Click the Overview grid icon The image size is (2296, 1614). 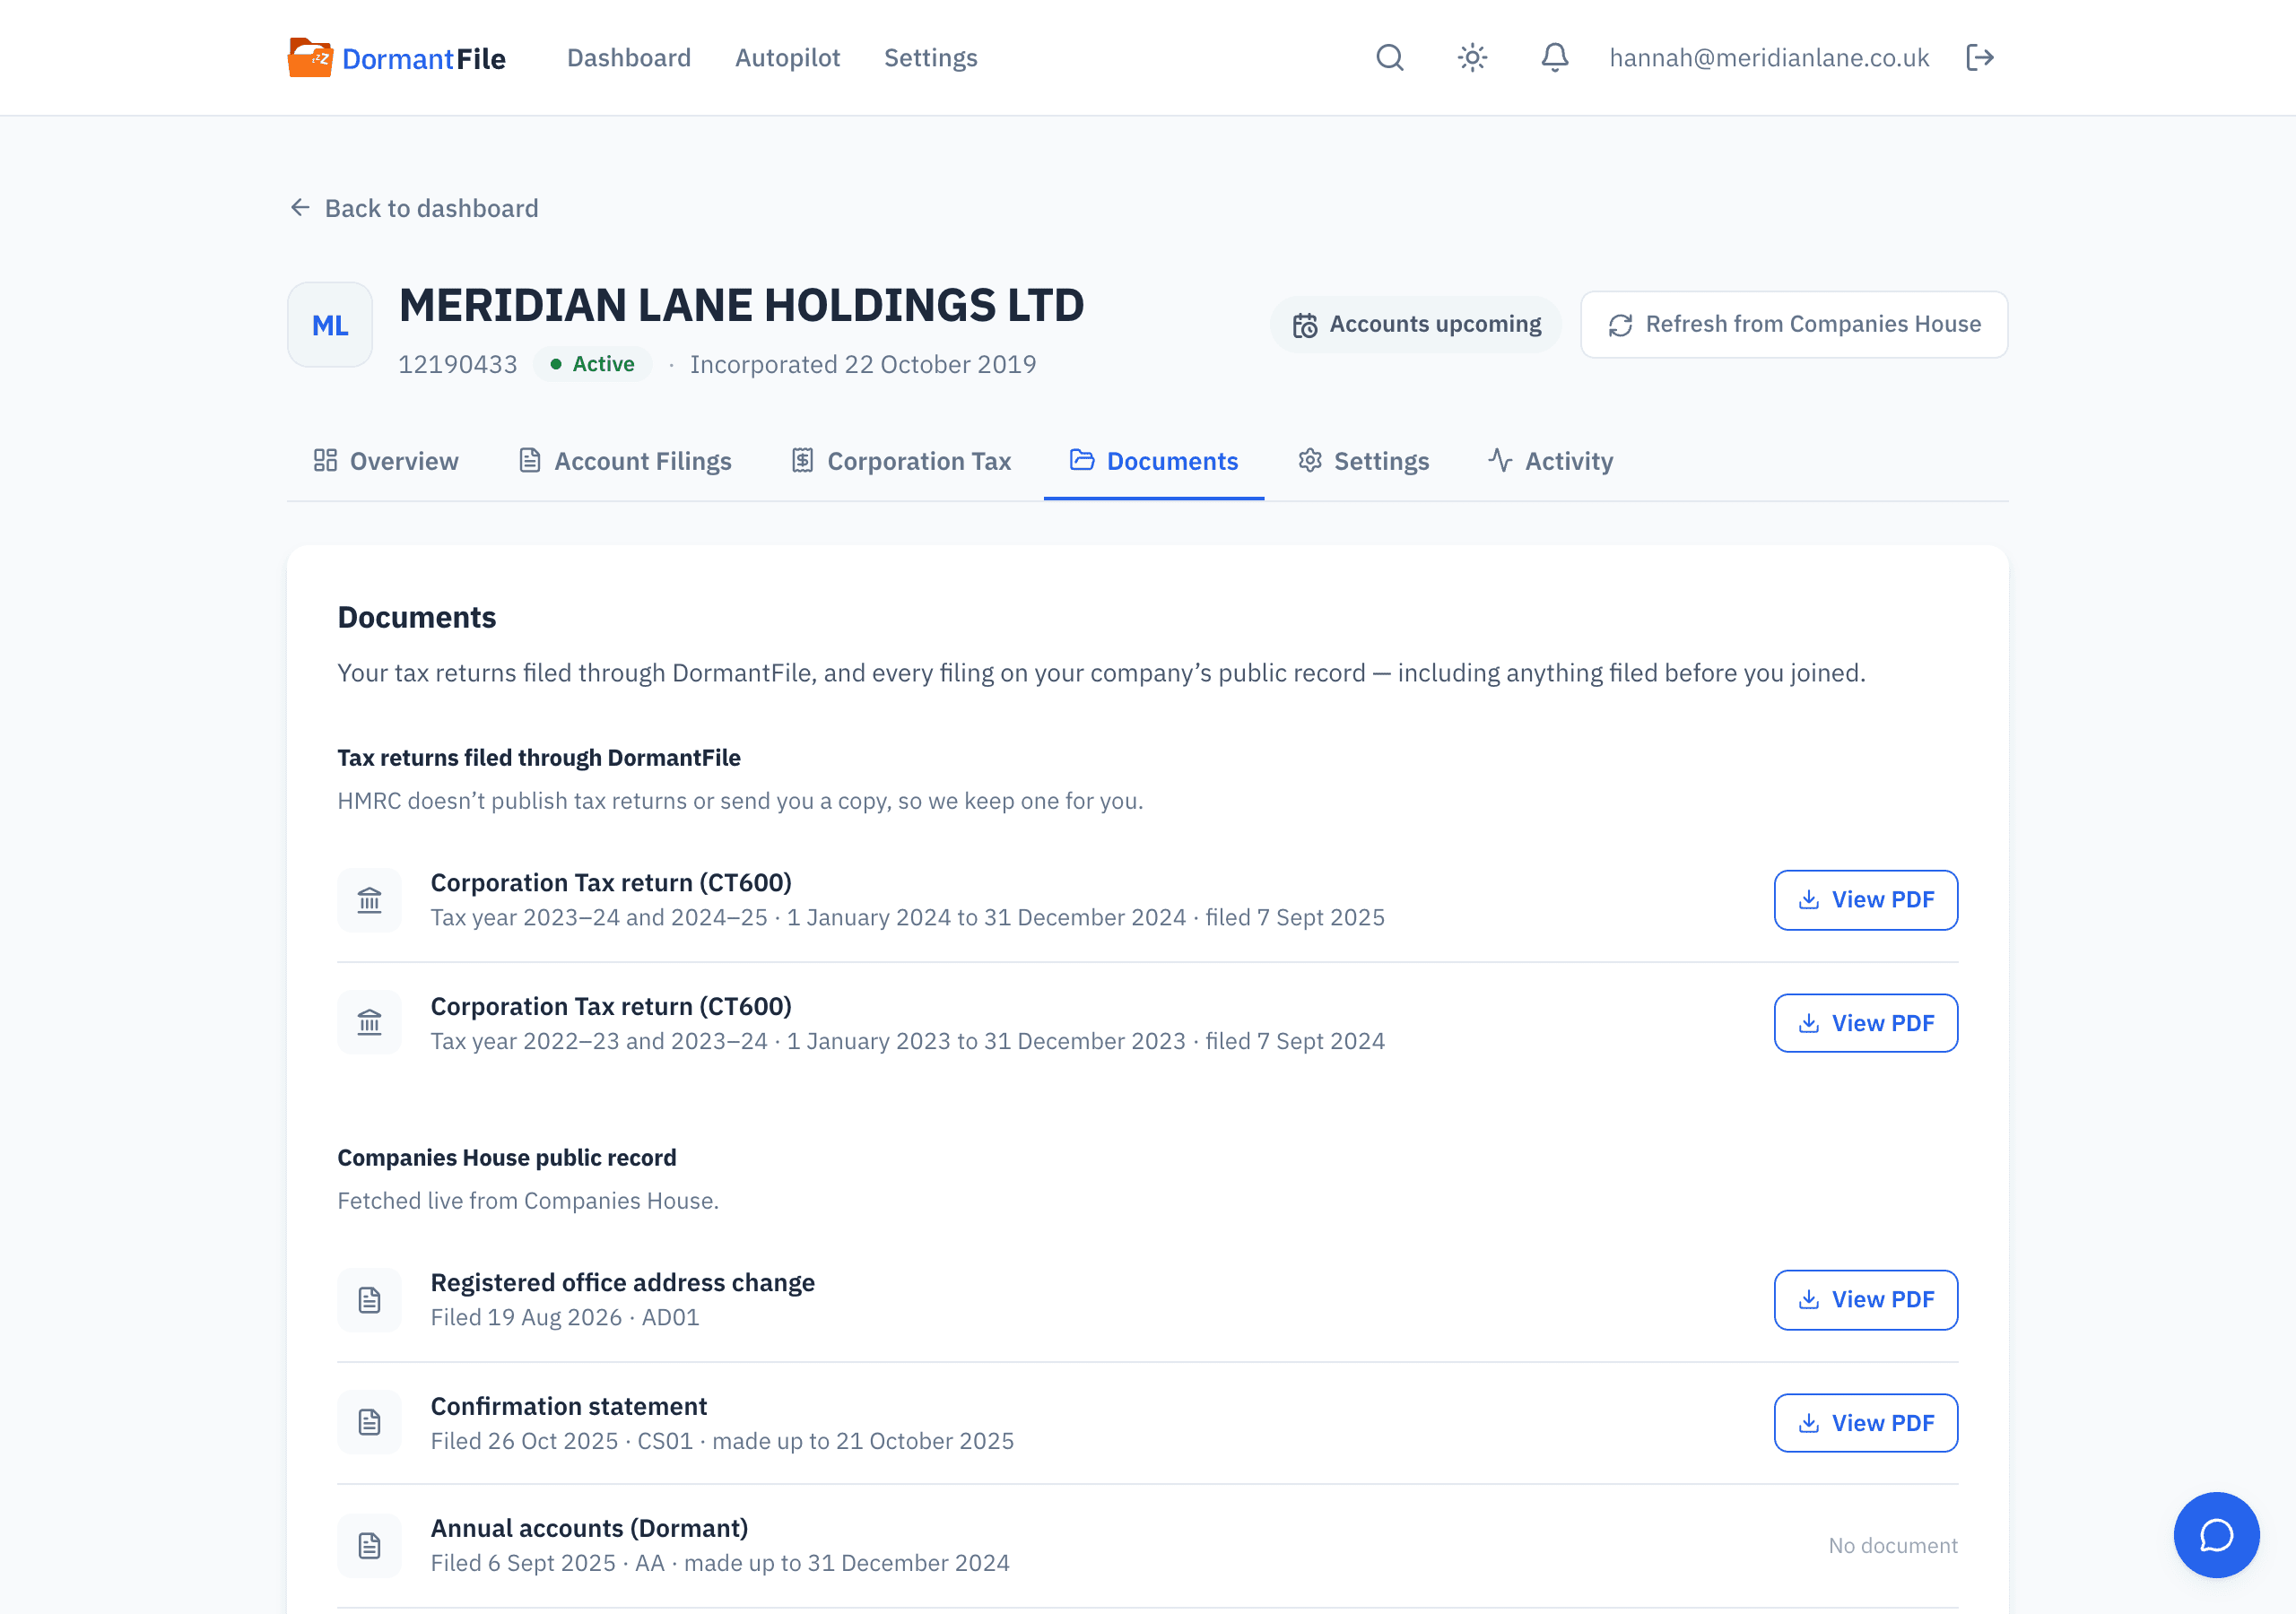(x=325, y=460)
